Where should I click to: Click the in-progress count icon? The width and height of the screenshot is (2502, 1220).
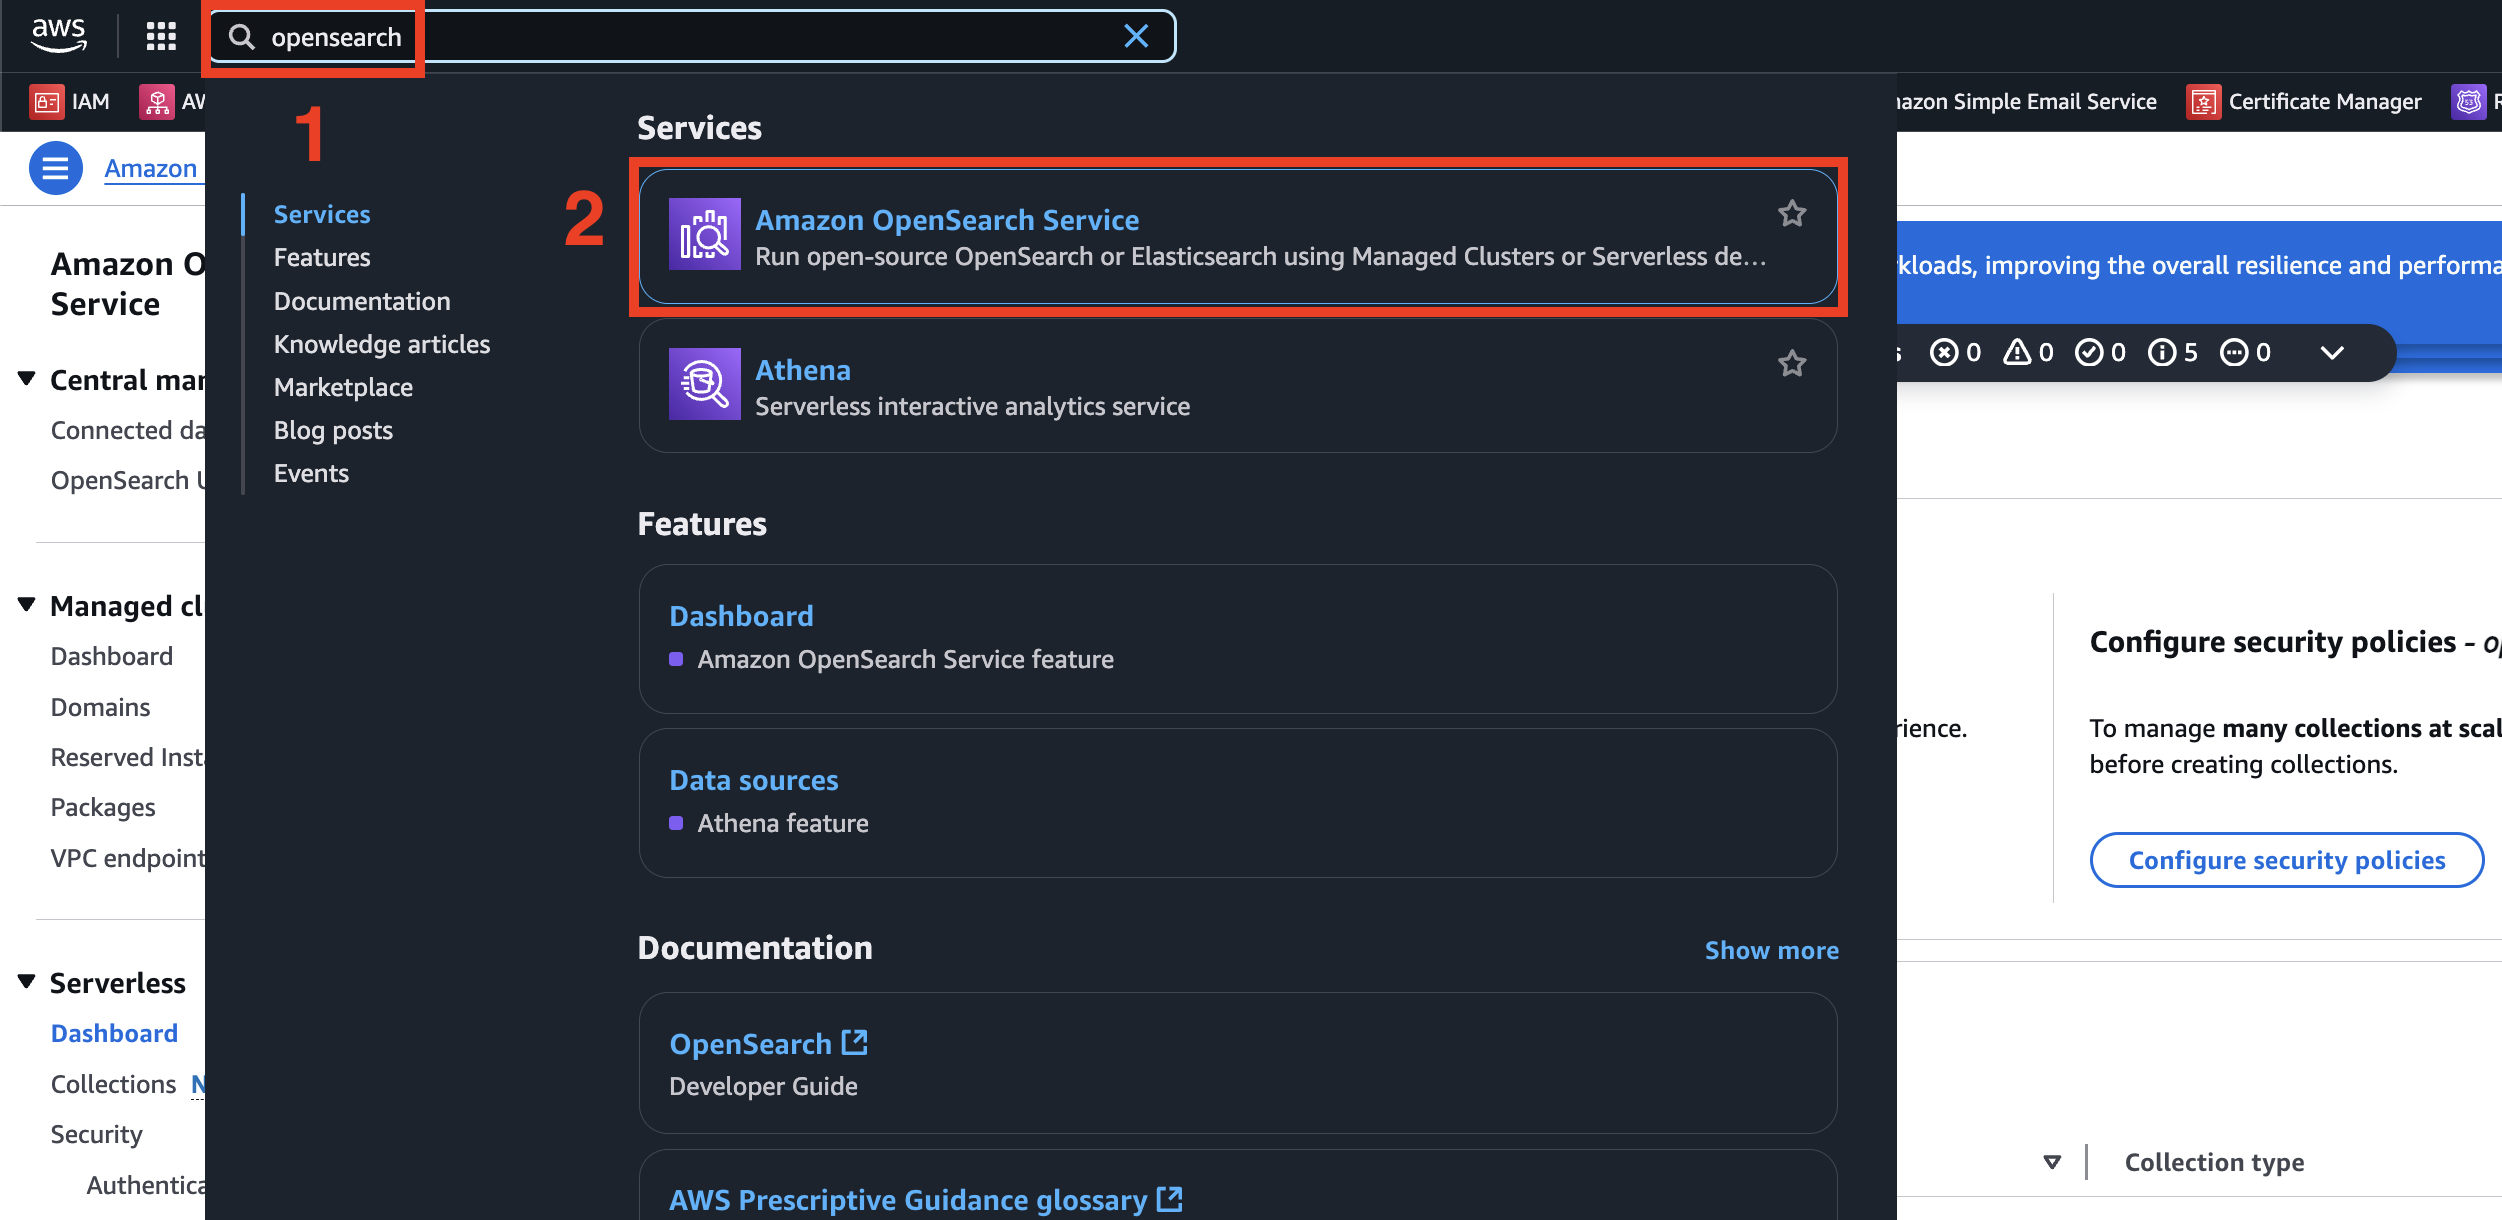coord(2234,352)
